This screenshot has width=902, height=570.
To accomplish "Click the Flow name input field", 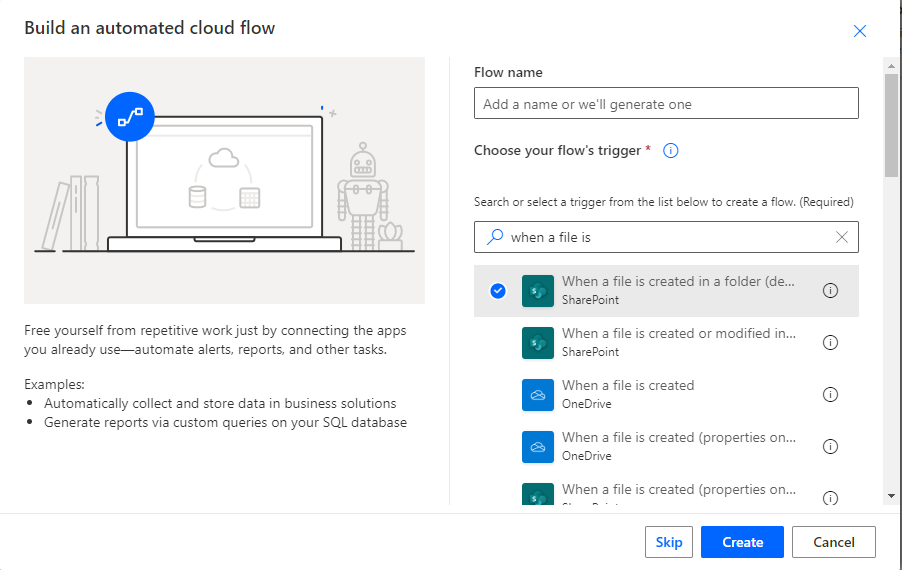I will click(x=666, y=104).
